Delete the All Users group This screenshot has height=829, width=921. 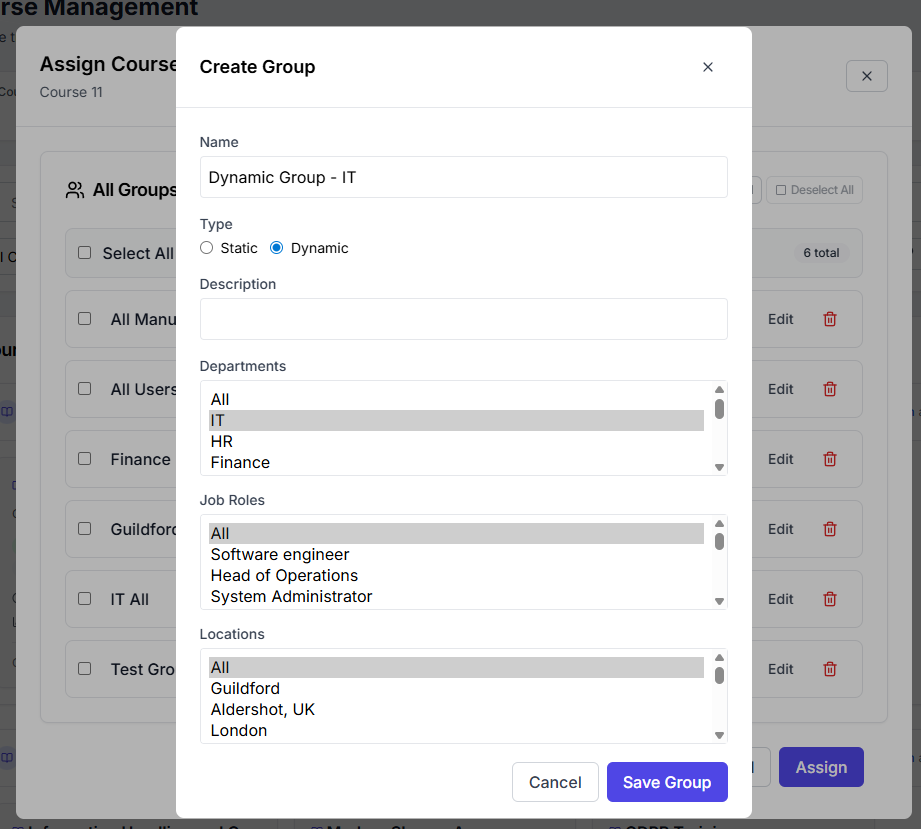point(830,389)
